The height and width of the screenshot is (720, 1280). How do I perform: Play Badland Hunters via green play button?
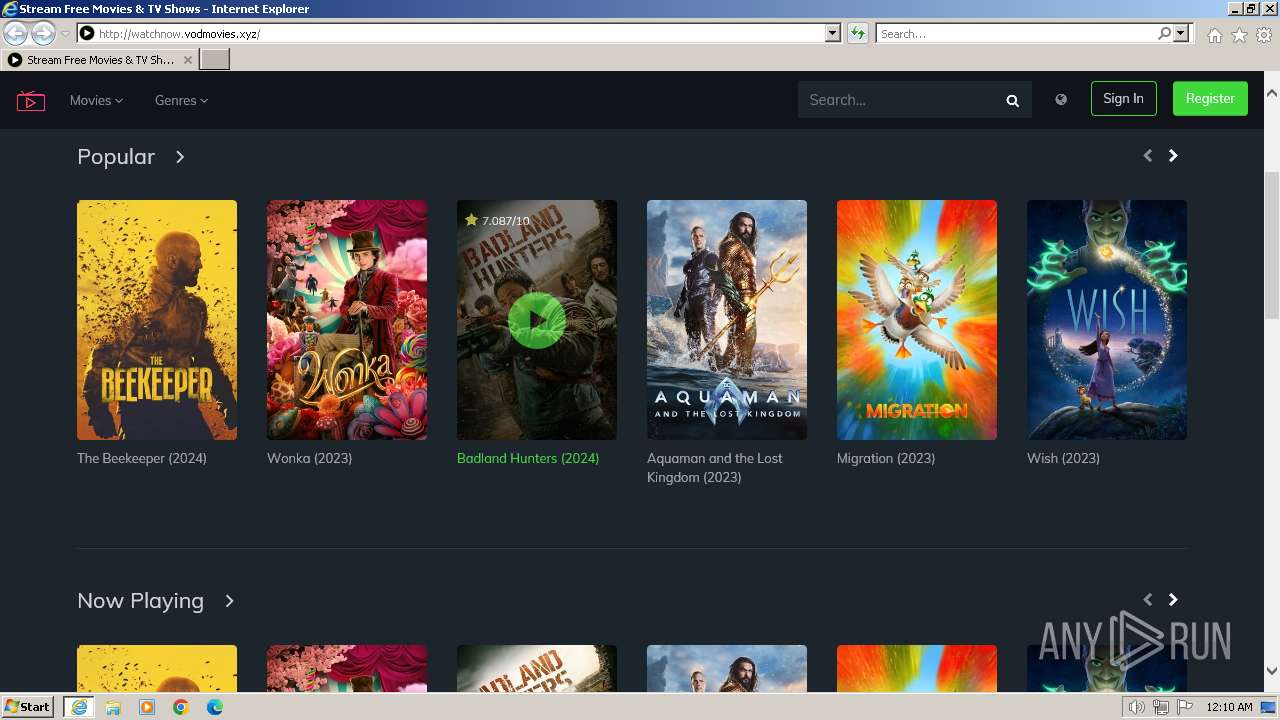537,321
